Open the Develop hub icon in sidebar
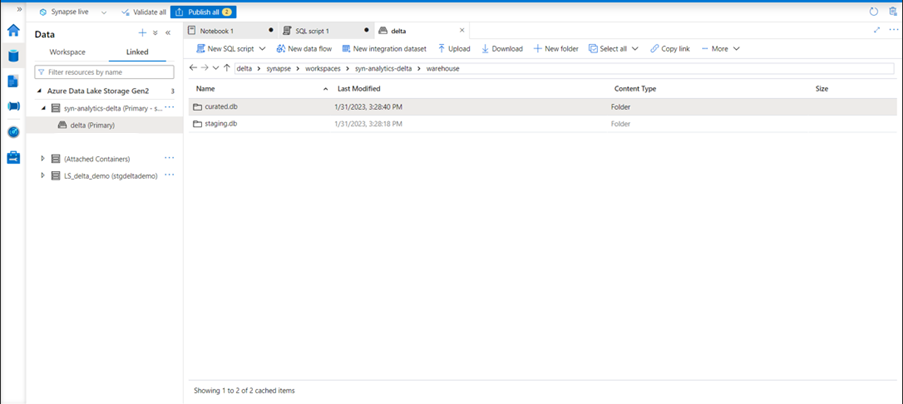 click(13, 81)
